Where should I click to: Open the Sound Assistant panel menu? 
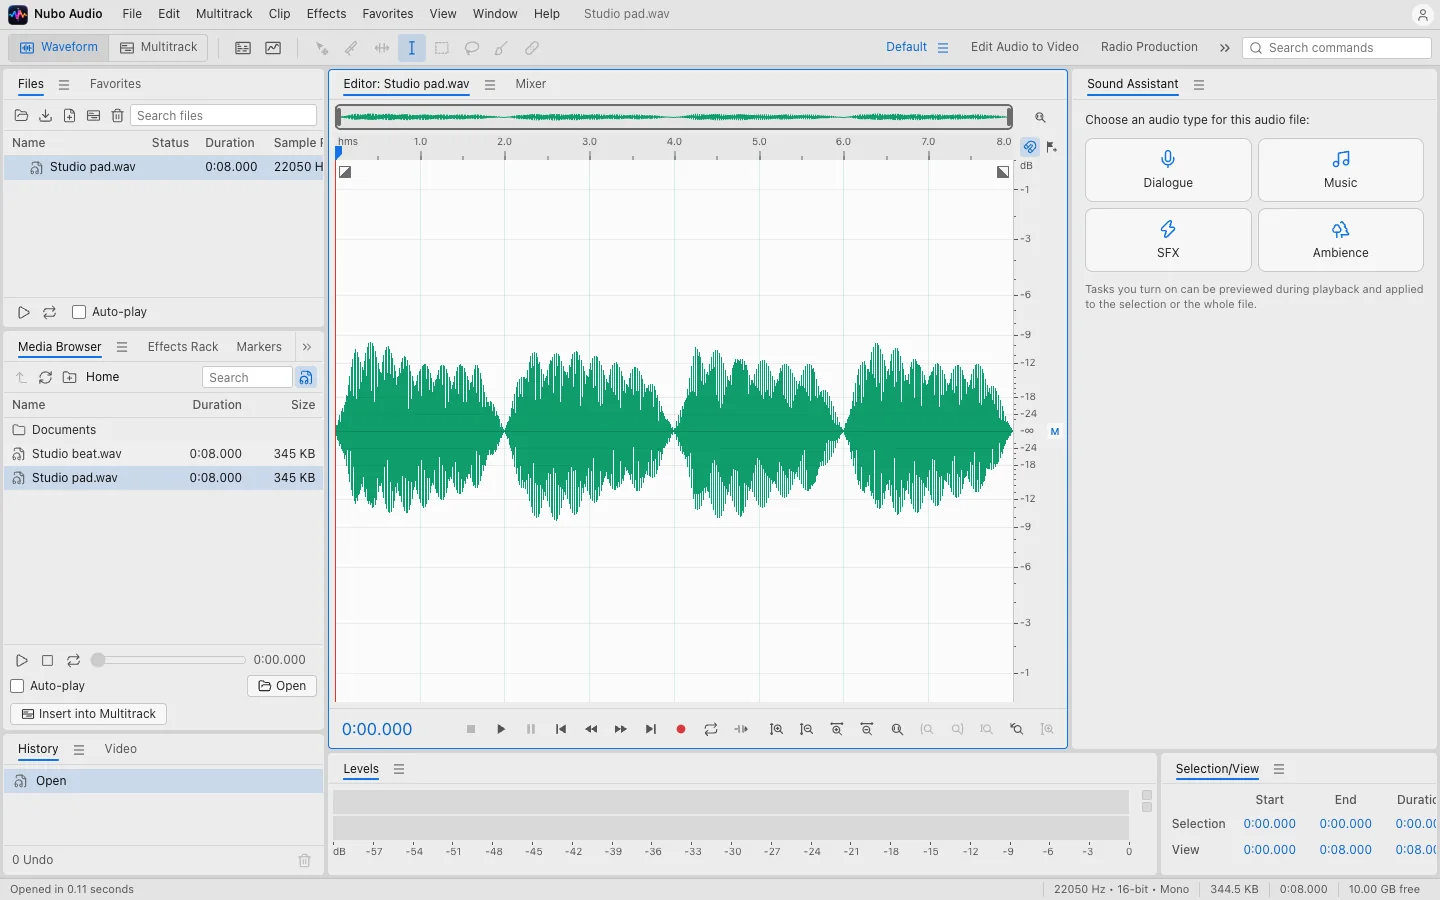1199,84
